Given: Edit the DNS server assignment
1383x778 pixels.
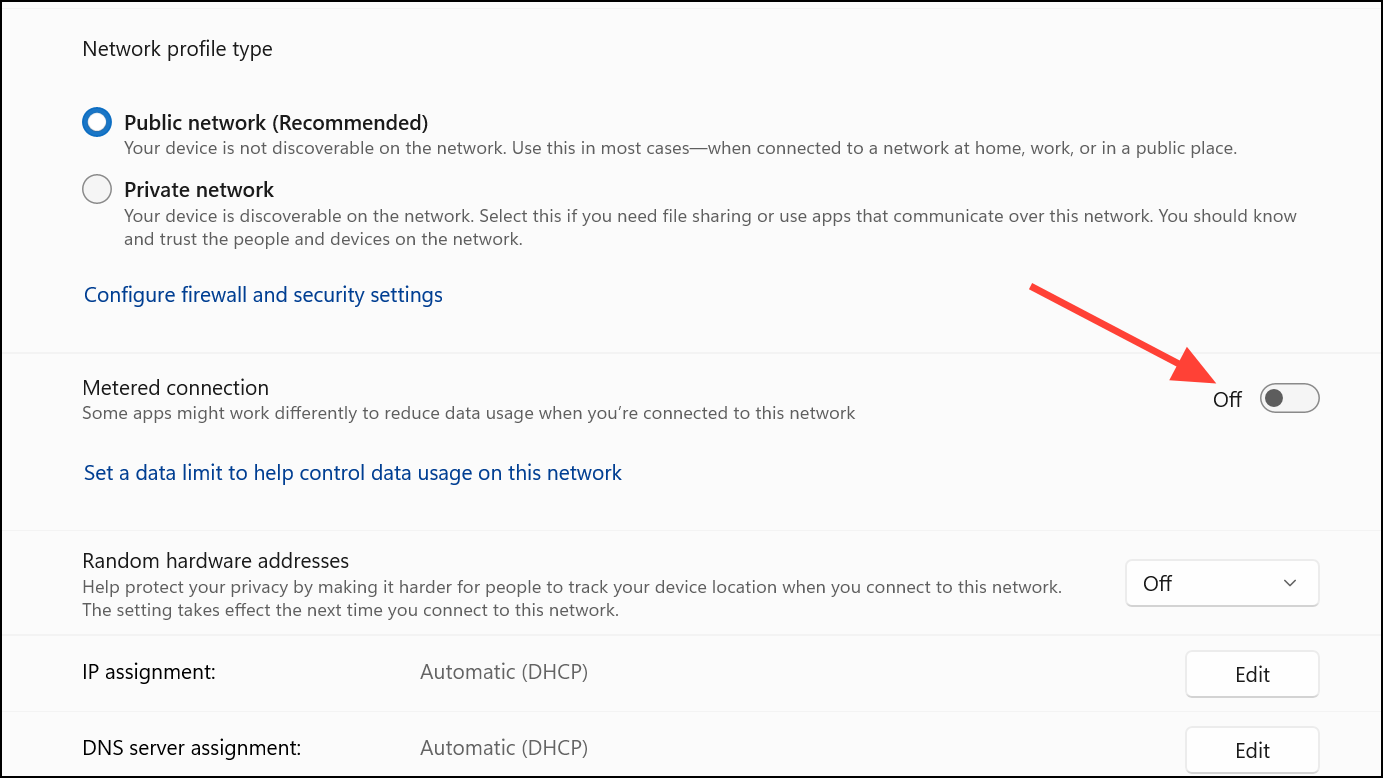Looking at the screenshot, I should pyautogui.click(x=1252, y=750).
